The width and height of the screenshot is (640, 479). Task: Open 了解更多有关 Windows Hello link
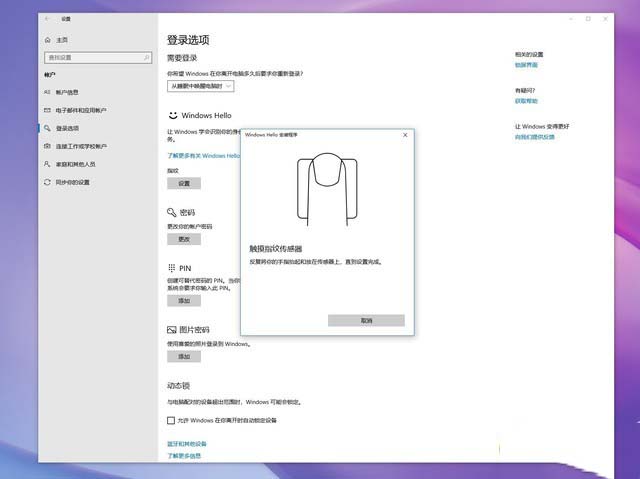tap(204, 155)
